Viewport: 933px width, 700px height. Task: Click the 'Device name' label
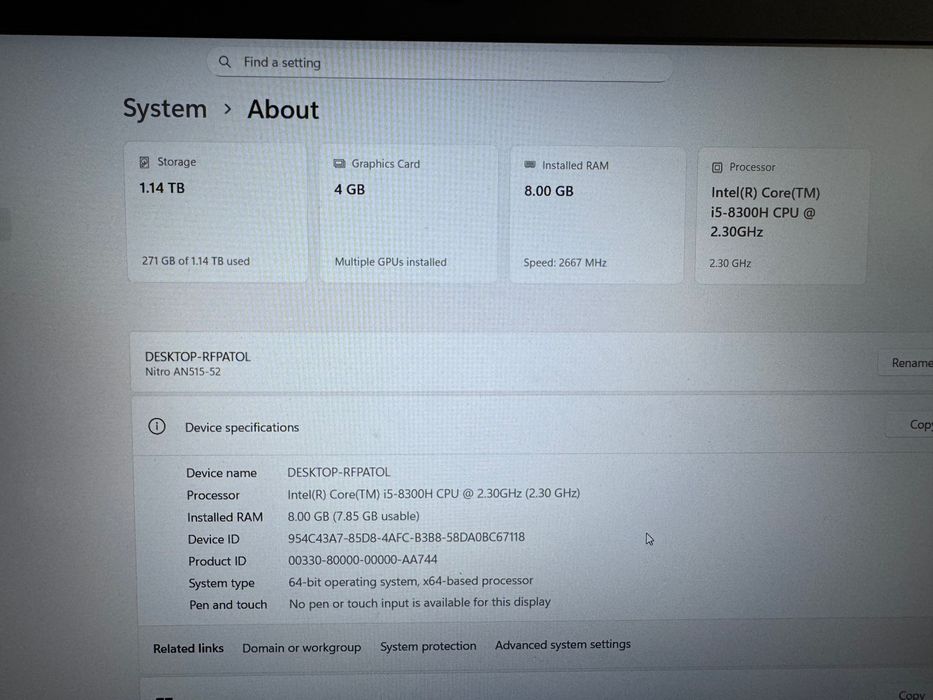coord(221,473)
